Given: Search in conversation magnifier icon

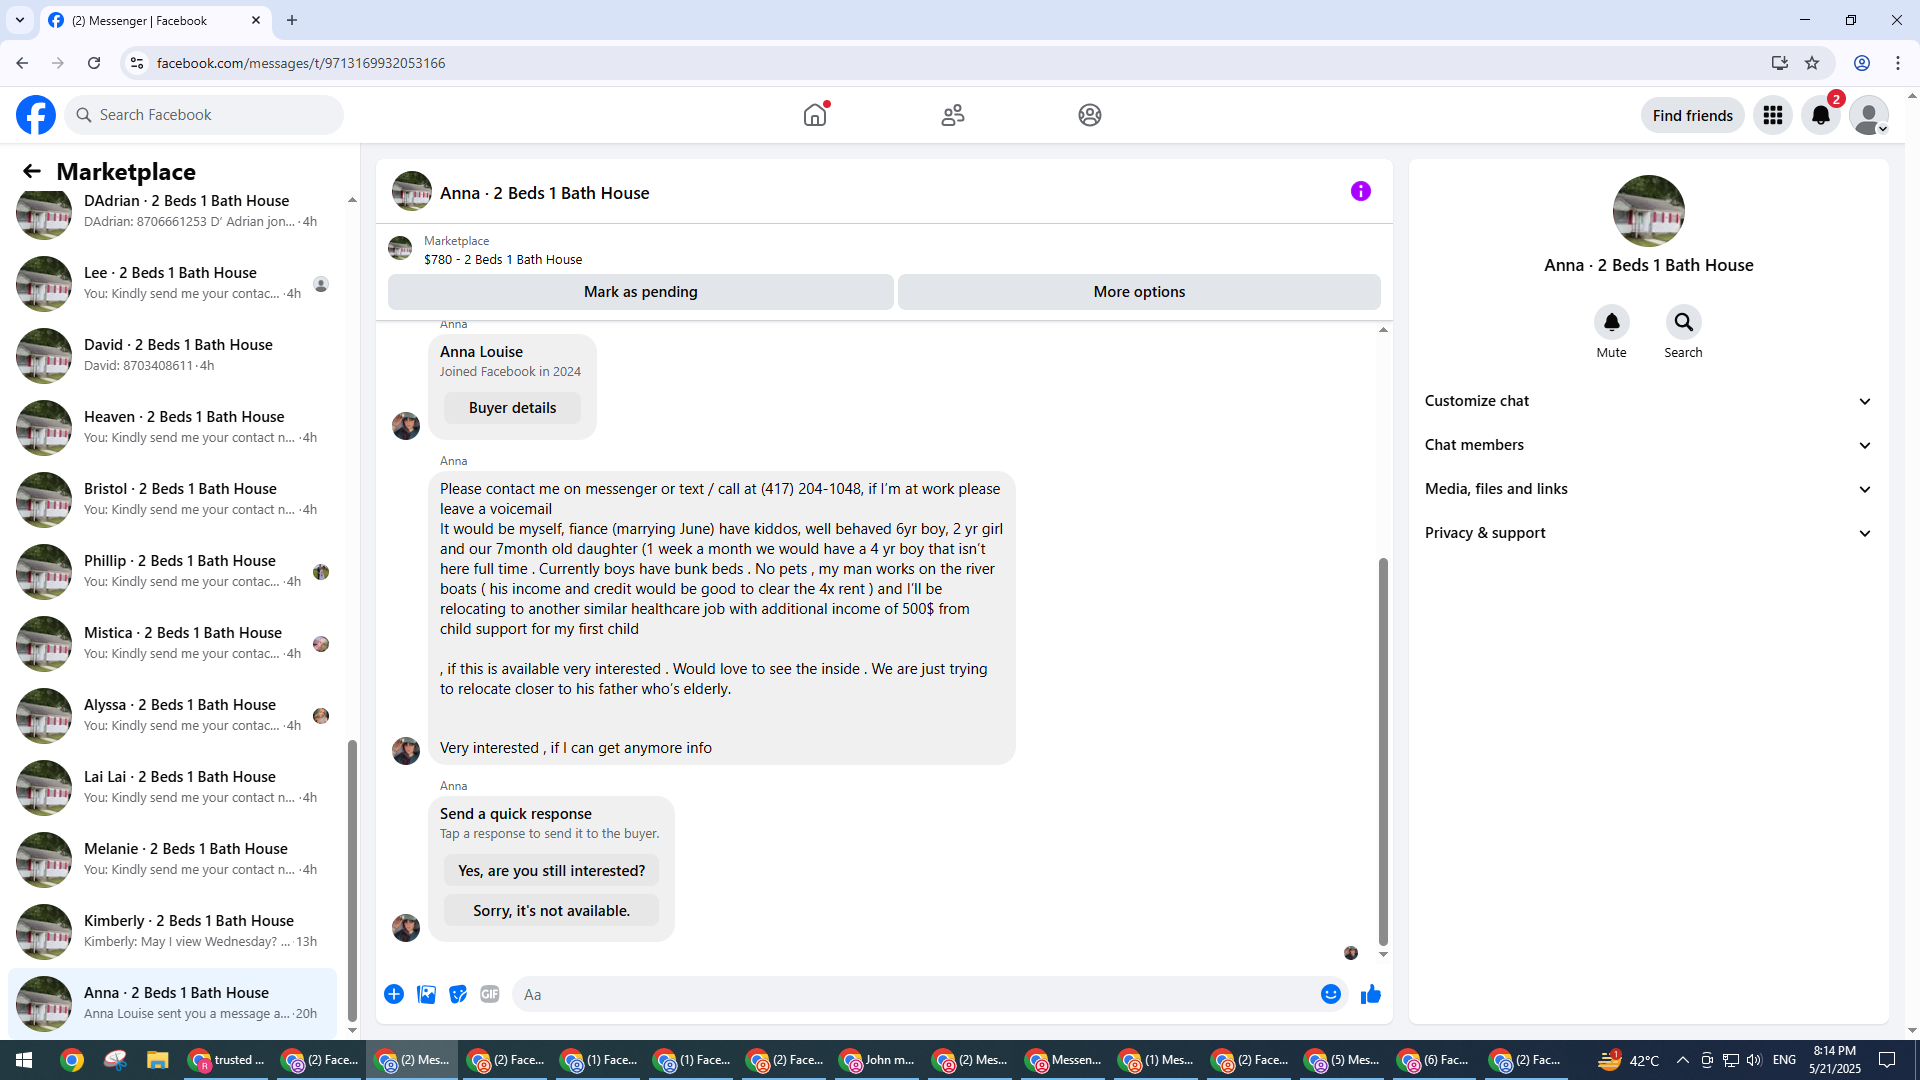Looking at the screenshot, I should (x=1683, y=322).
